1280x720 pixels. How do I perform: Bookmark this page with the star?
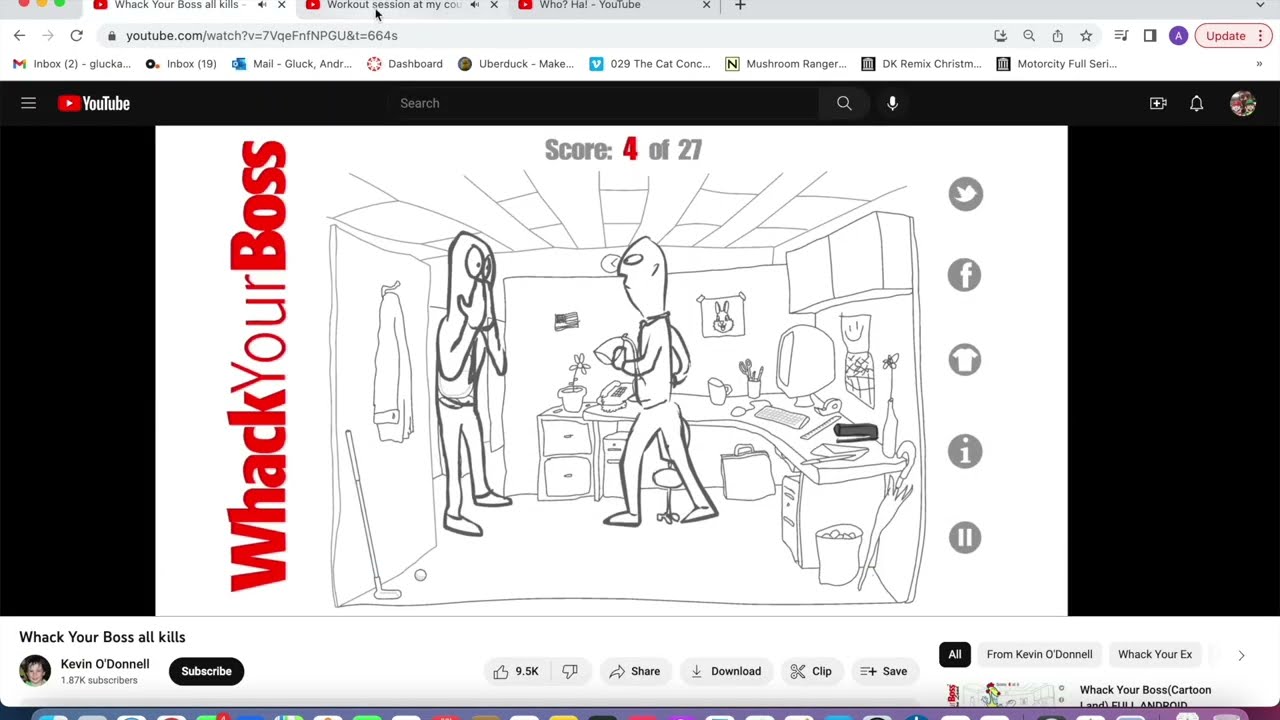1086,36
